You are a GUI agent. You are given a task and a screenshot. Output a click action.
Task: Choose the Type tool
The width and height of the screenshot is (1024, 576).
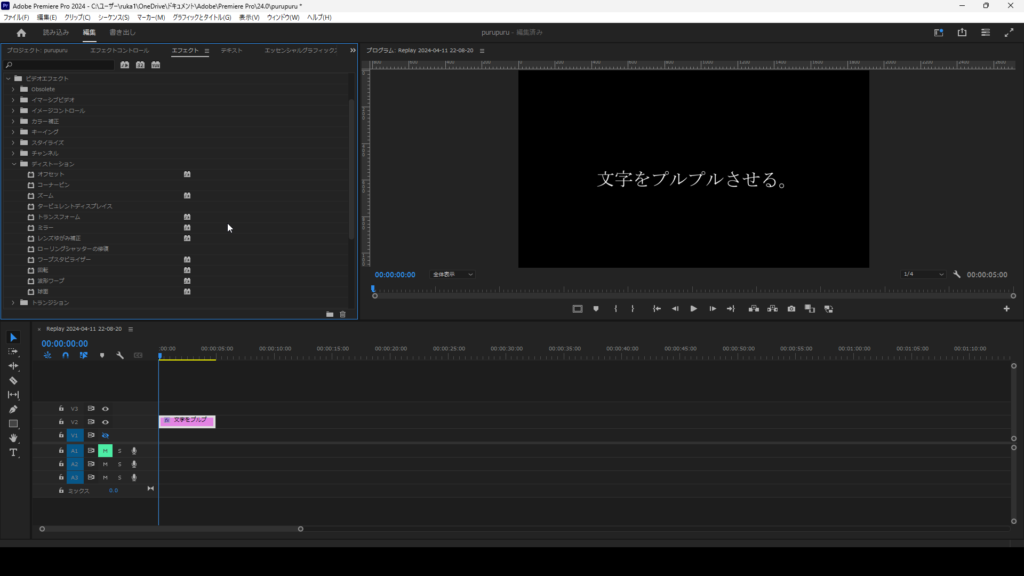point(13,453)
